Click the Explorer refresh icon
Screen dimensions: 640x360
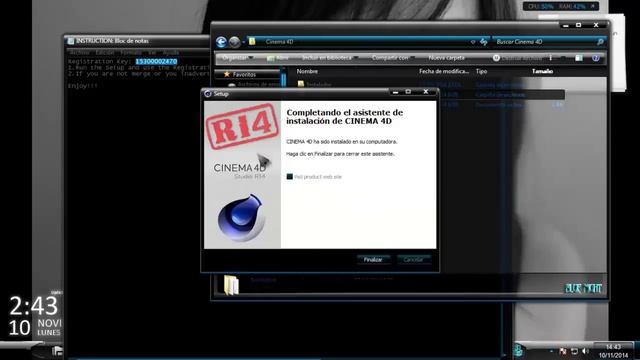tap(484, 42)
